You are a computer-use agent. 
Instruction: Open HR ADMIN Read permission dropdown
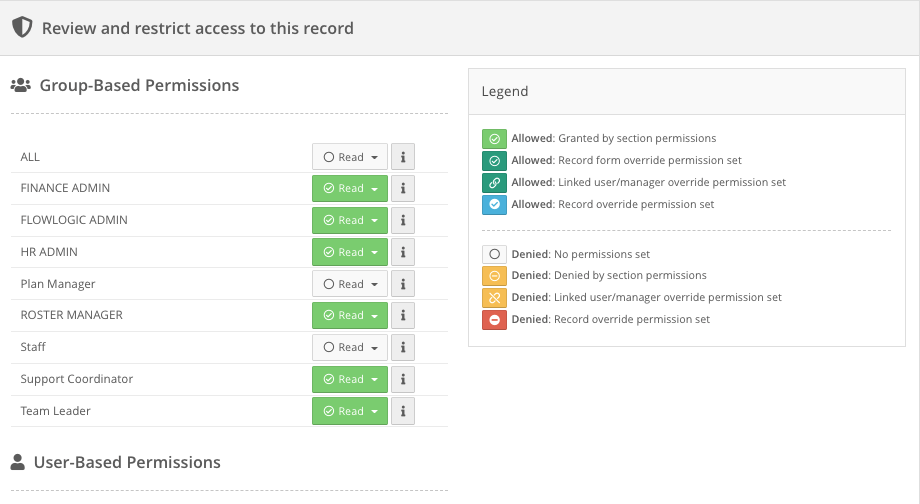click(x=350, y=252)
